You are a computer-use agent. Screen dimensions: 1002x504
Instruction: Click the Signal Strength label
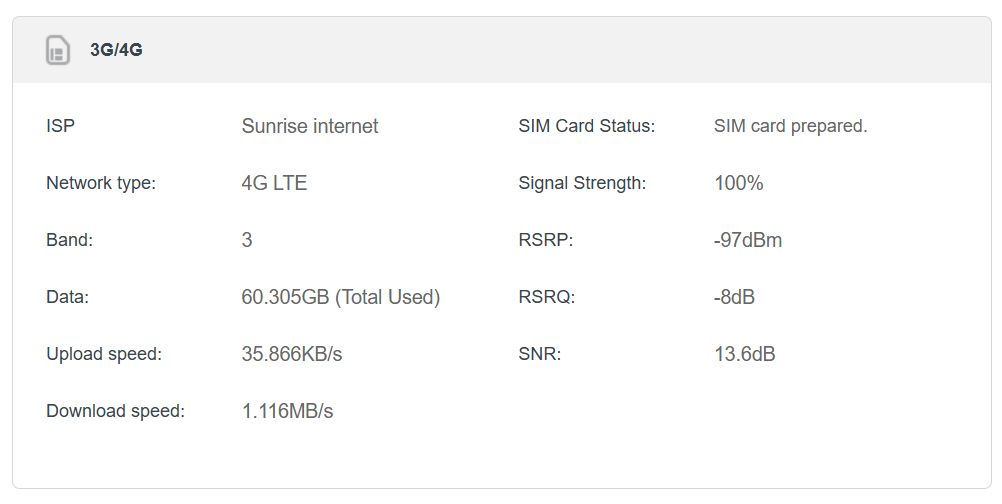click(x=582, y=183)
